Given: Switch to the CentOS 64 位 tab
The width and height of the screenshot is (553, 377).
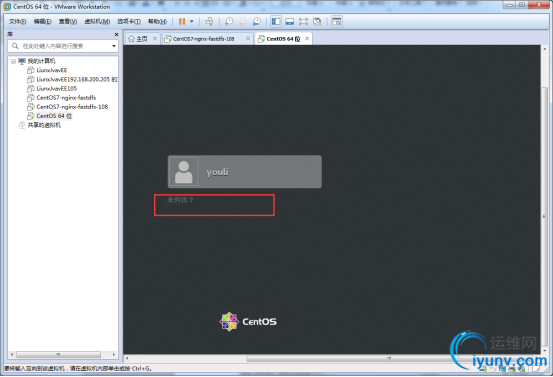Looking at the screenshot, I should (x=283, y=39).
